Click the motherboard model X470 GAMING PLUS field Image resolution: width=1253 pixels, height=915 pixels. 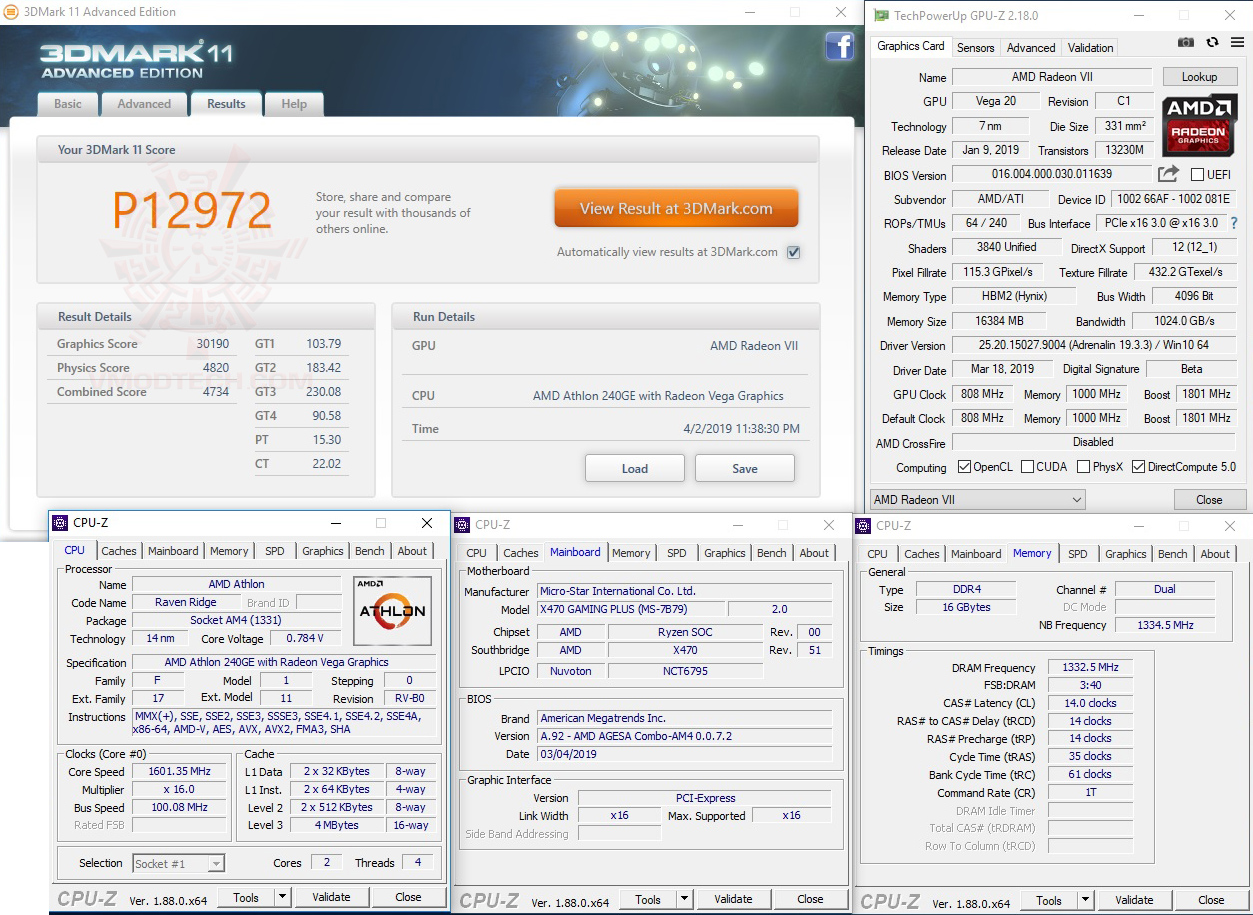631,609
